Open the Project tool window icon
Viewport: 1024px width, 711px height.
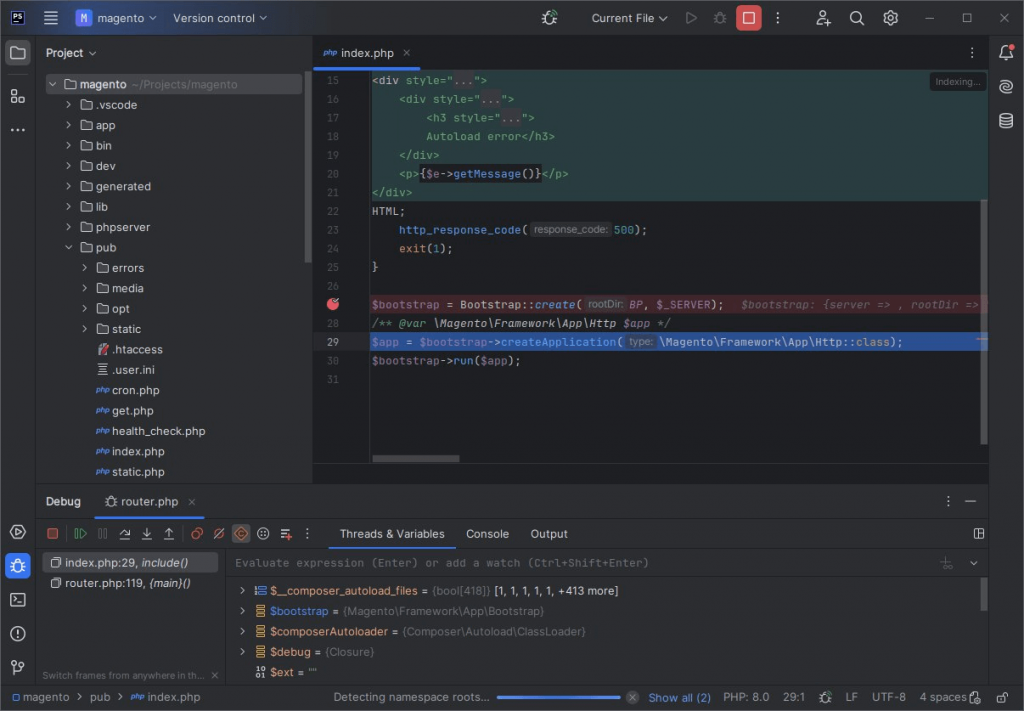click(18, 53)
